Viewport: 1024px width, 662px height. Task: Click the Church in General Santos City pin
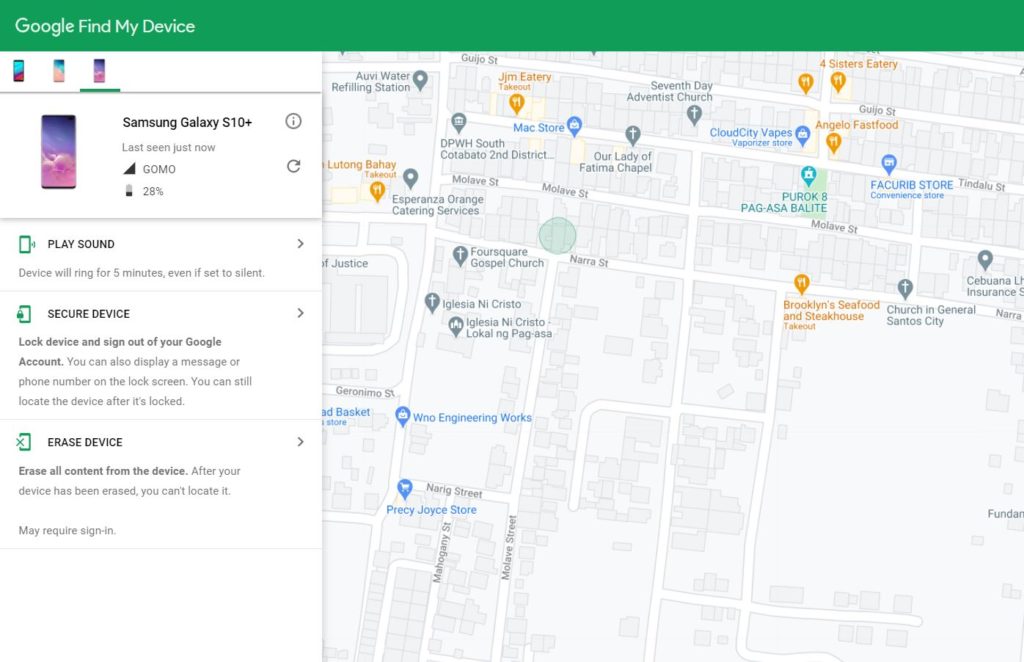[x=904, y=288]
